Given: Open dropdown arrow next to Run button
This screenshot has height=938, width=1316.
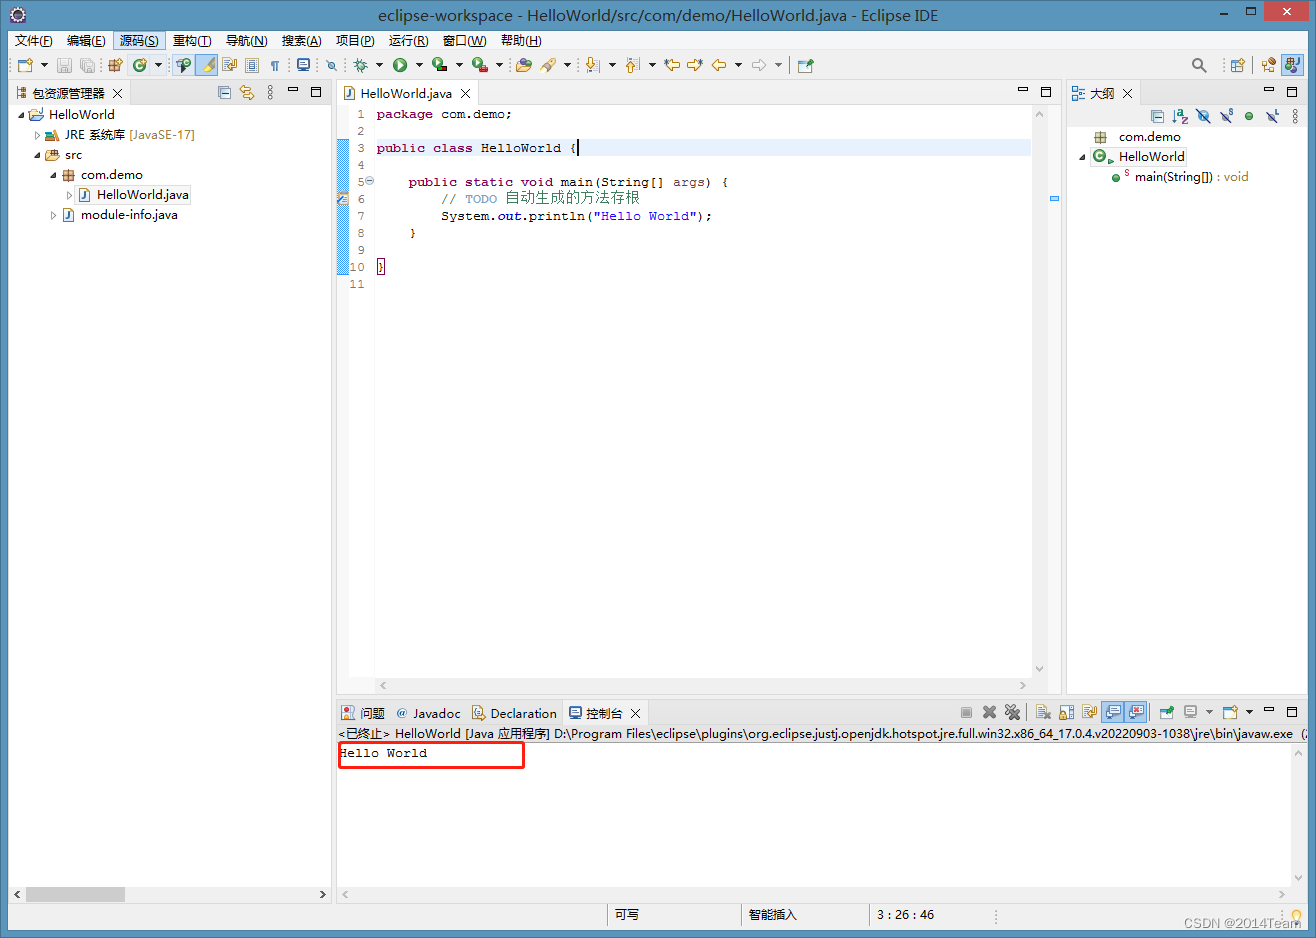Looking at the screenshot, I should click(419, 65).
